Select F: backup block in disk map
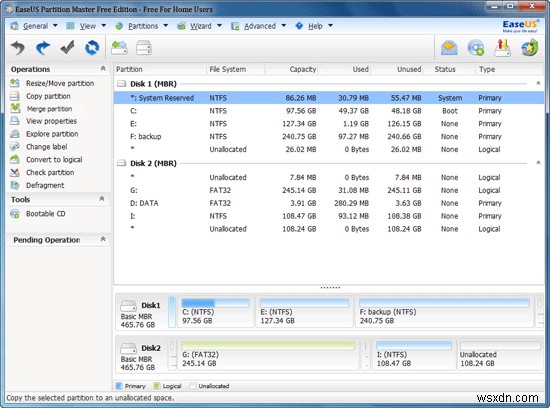This screenshot has width=550, height=408. pyautogui.click(x=444, y=312)
